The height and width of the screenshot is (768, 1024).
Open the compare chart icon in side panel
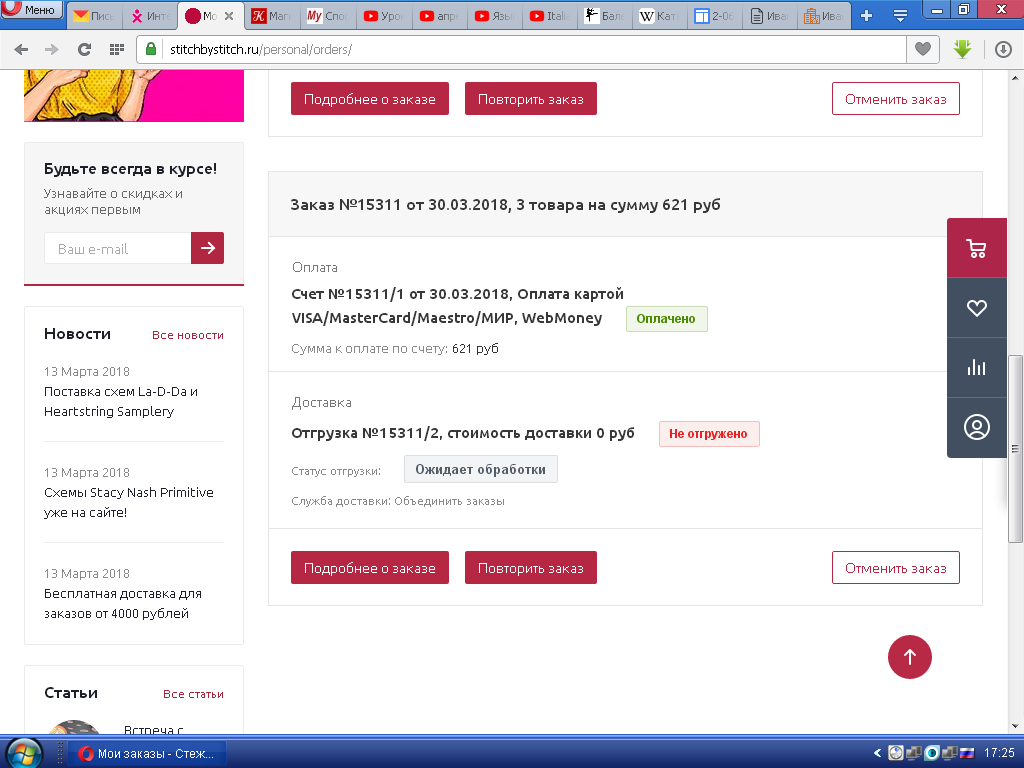(x=976, y=367)
